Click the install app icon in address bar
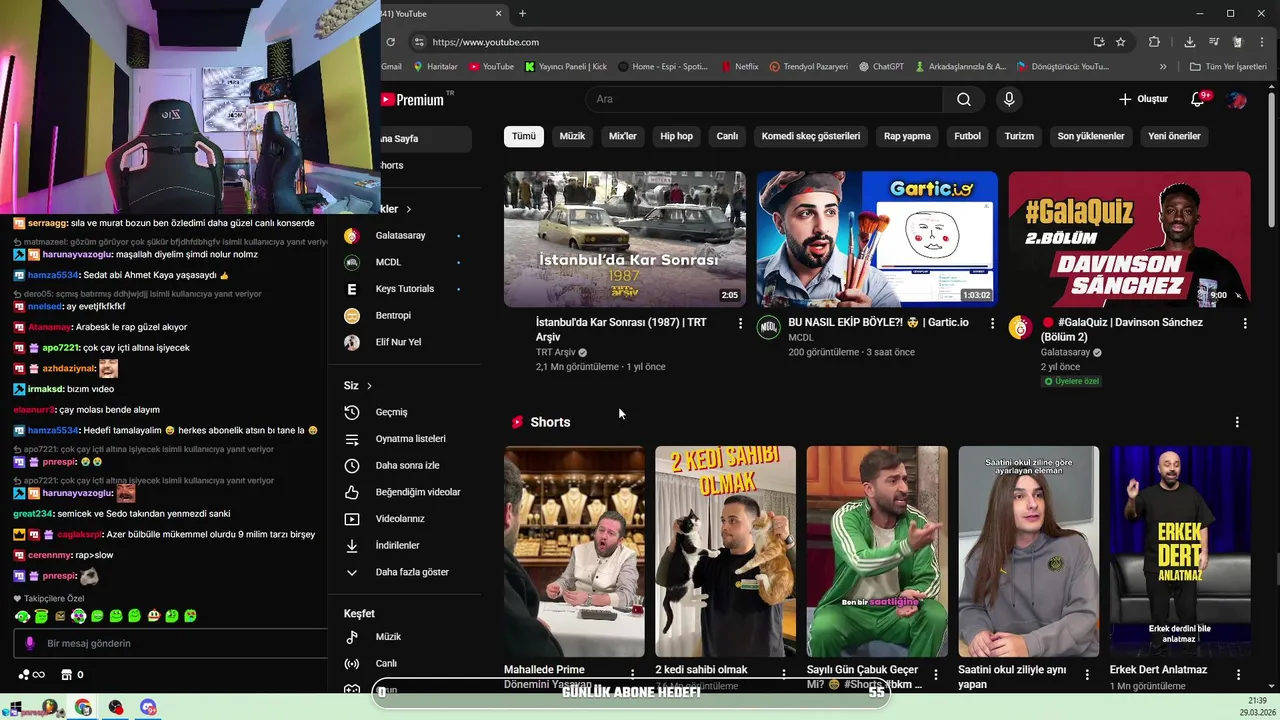This screenshot has height=720, width=1280. coord(1099,42)
